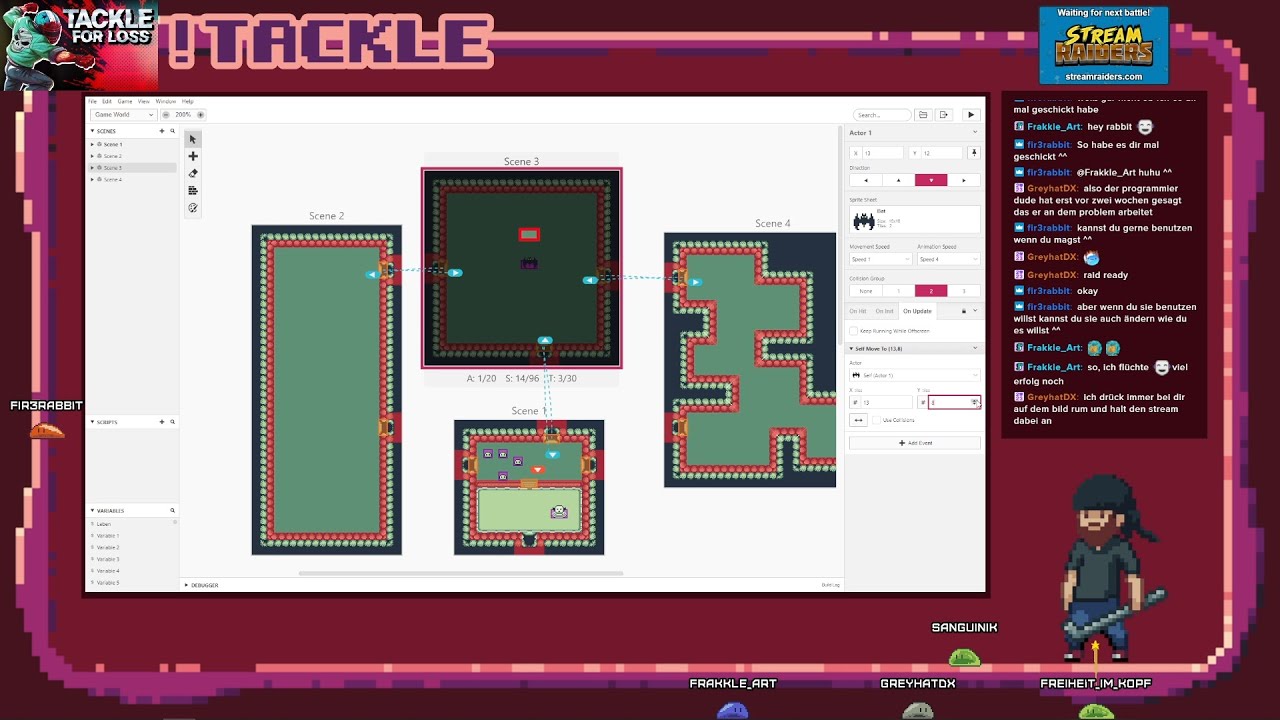Open the Game menu

125,101
